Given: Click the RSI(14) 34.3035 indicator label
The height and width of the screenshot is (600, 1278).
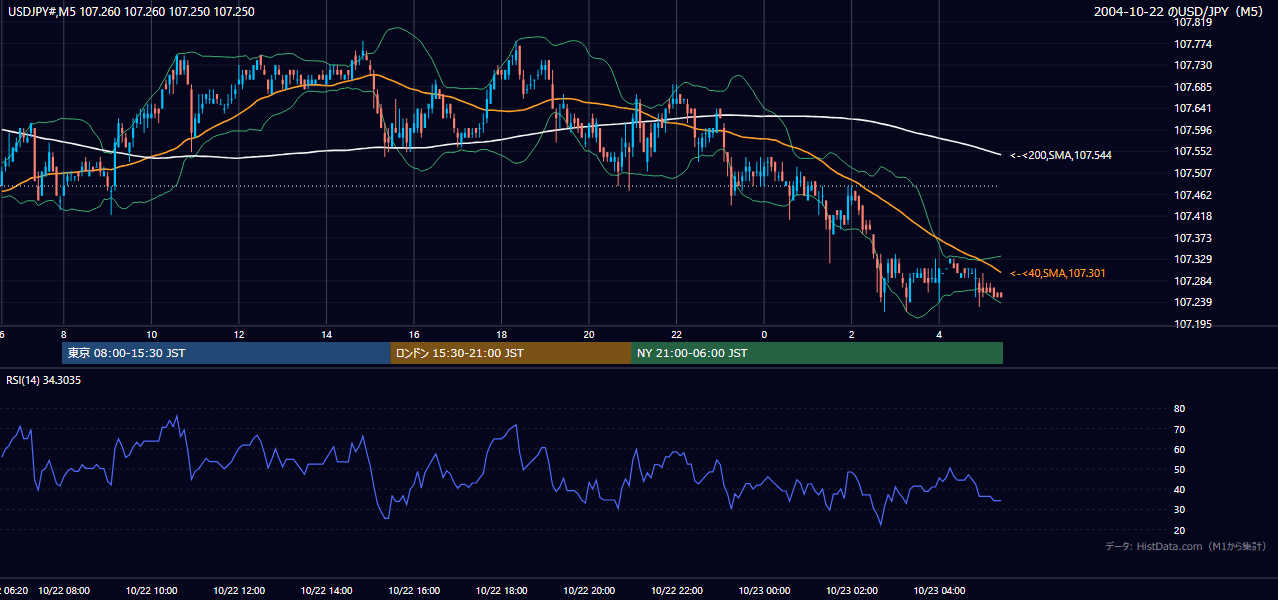Looking at the screenshot, I should point(44,381).
